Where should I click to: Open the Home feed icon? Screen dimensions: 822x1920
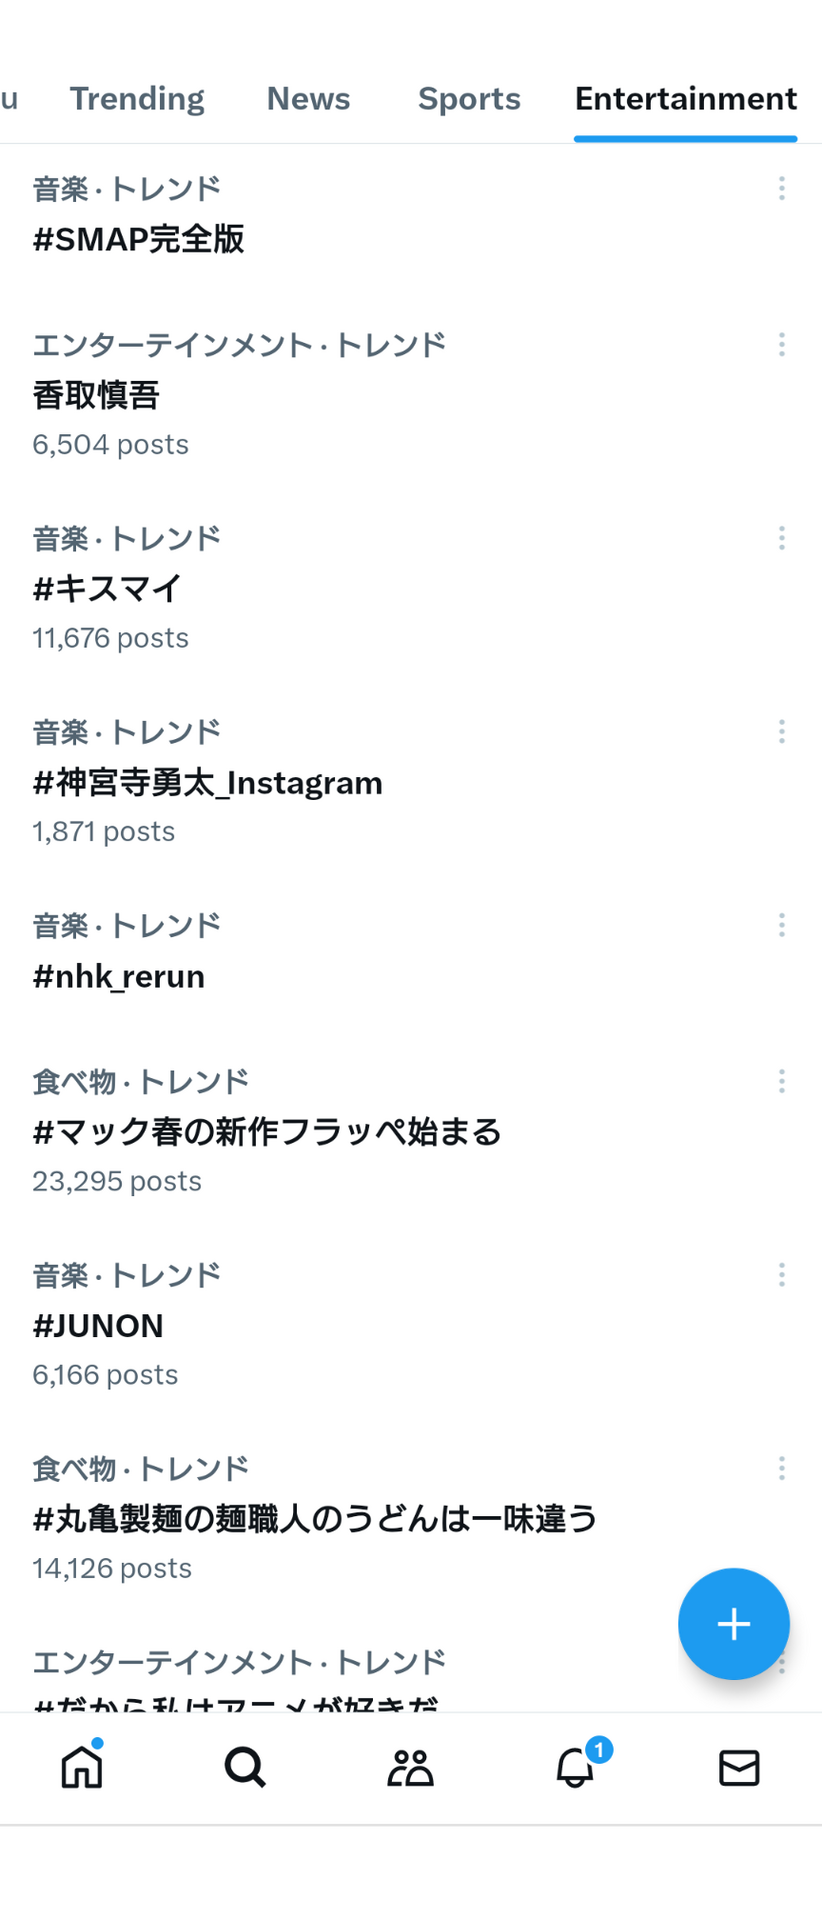pyautogui.click(x=82, y=1767)
